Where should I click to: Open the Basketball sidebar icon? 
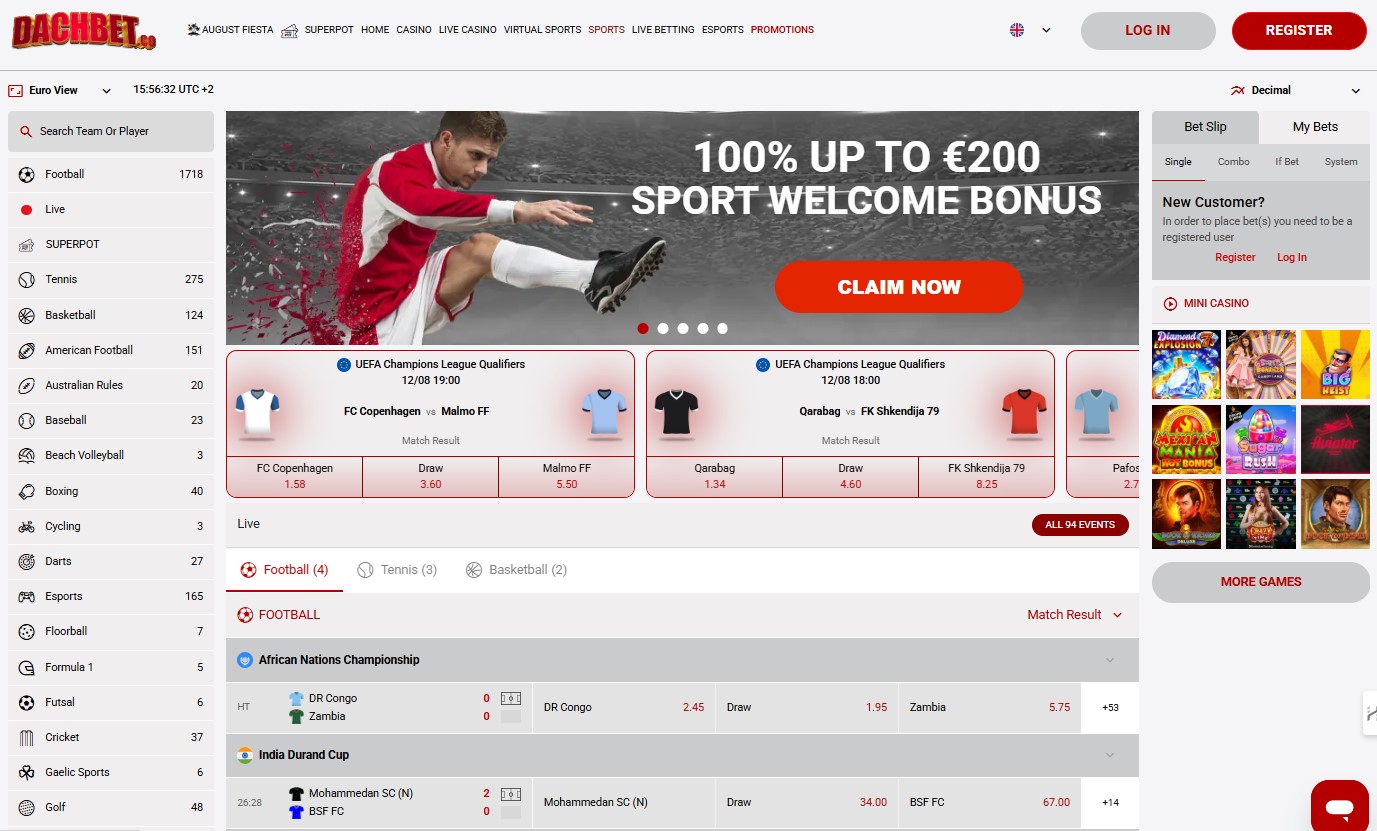tap(27, 315)
